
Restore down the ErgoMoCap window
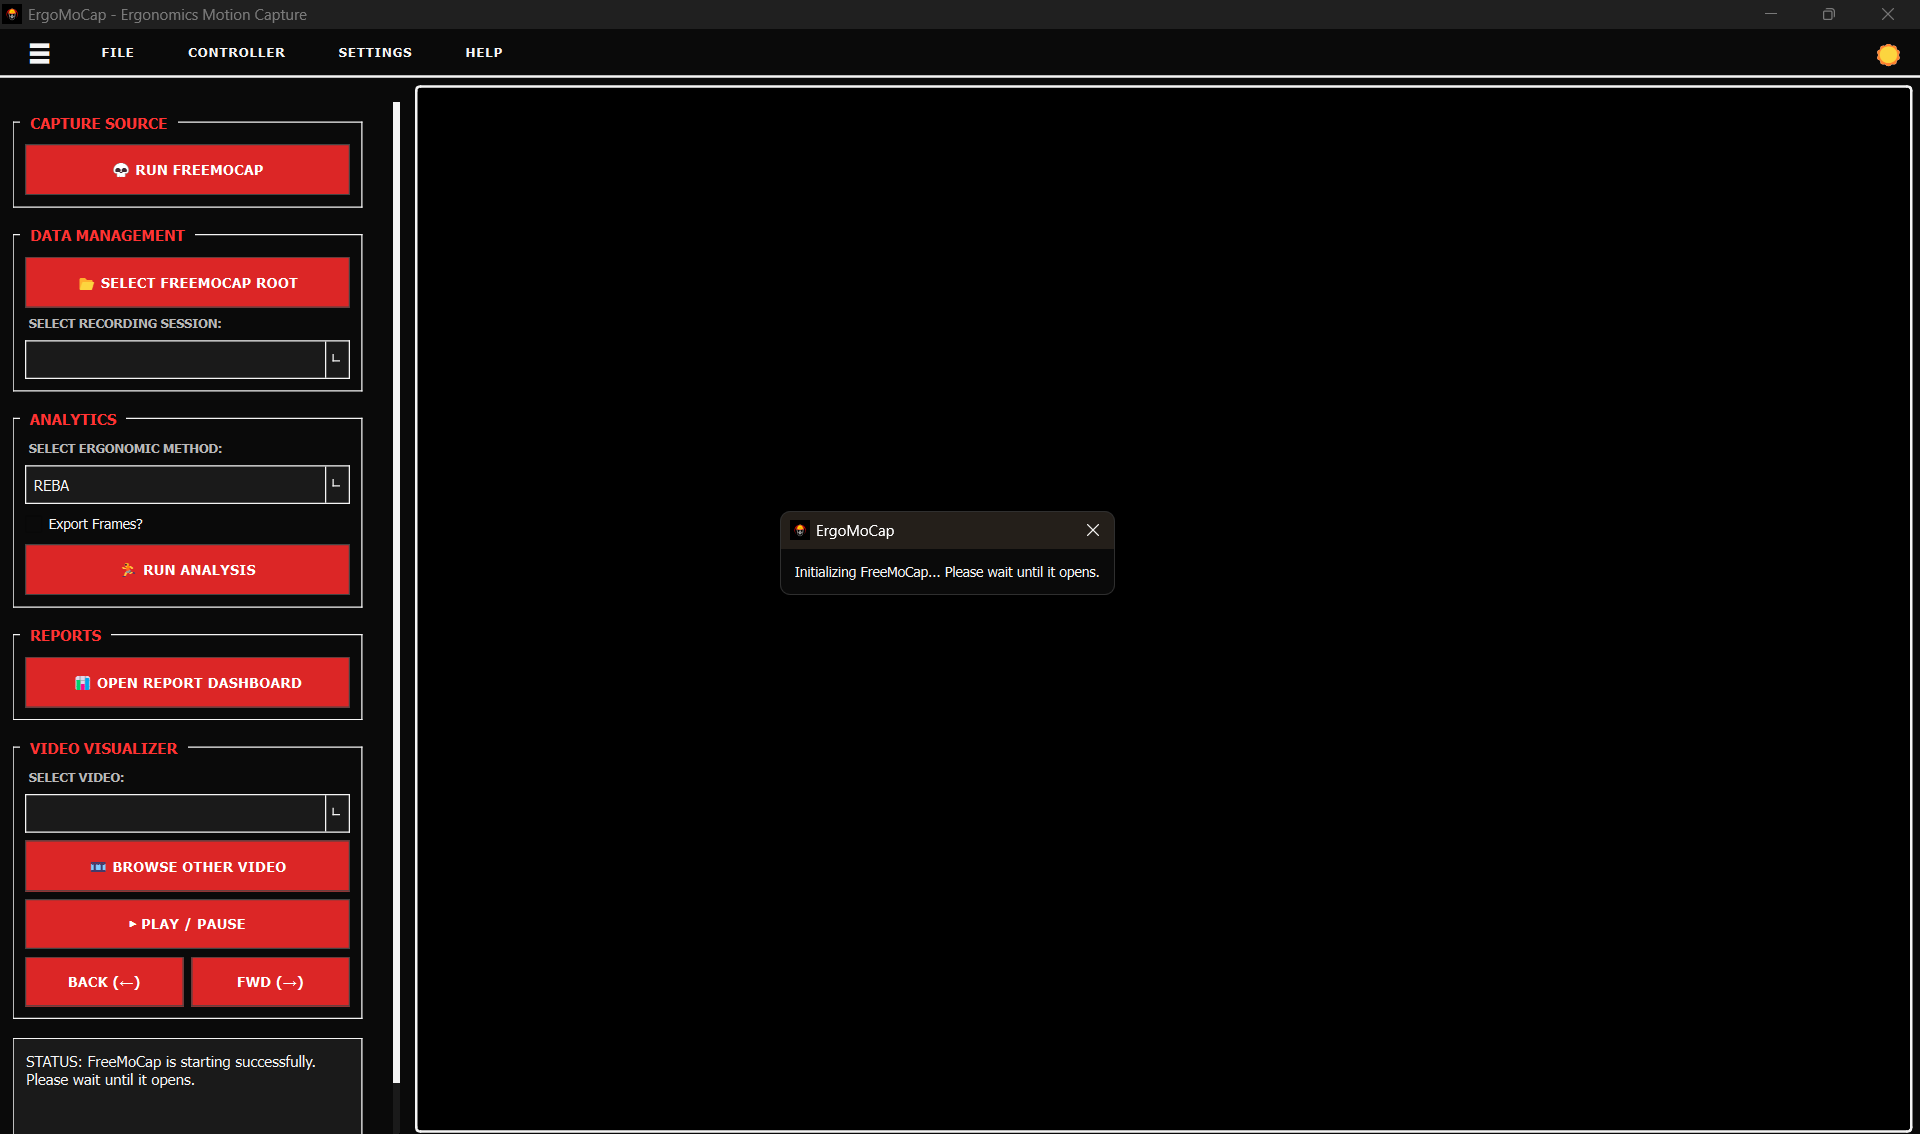pos(1829,14)
